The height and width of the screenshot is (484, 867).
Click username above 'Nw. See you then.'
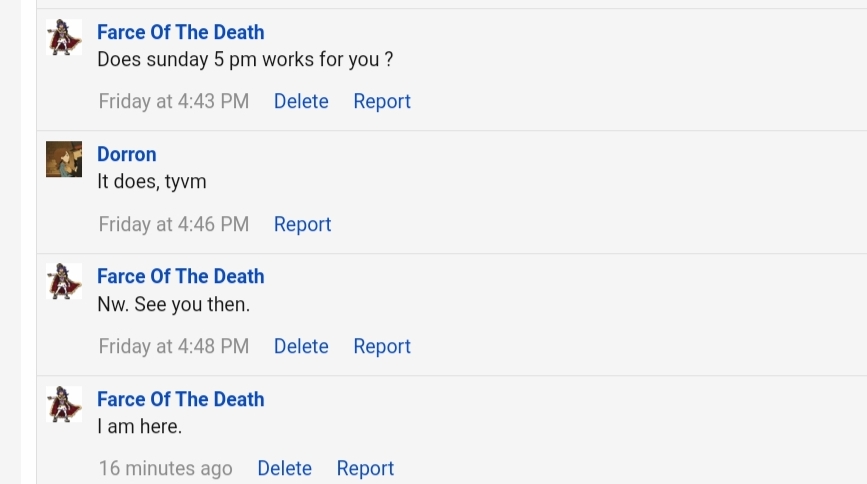pyautogui.click(x=180, y=276)
